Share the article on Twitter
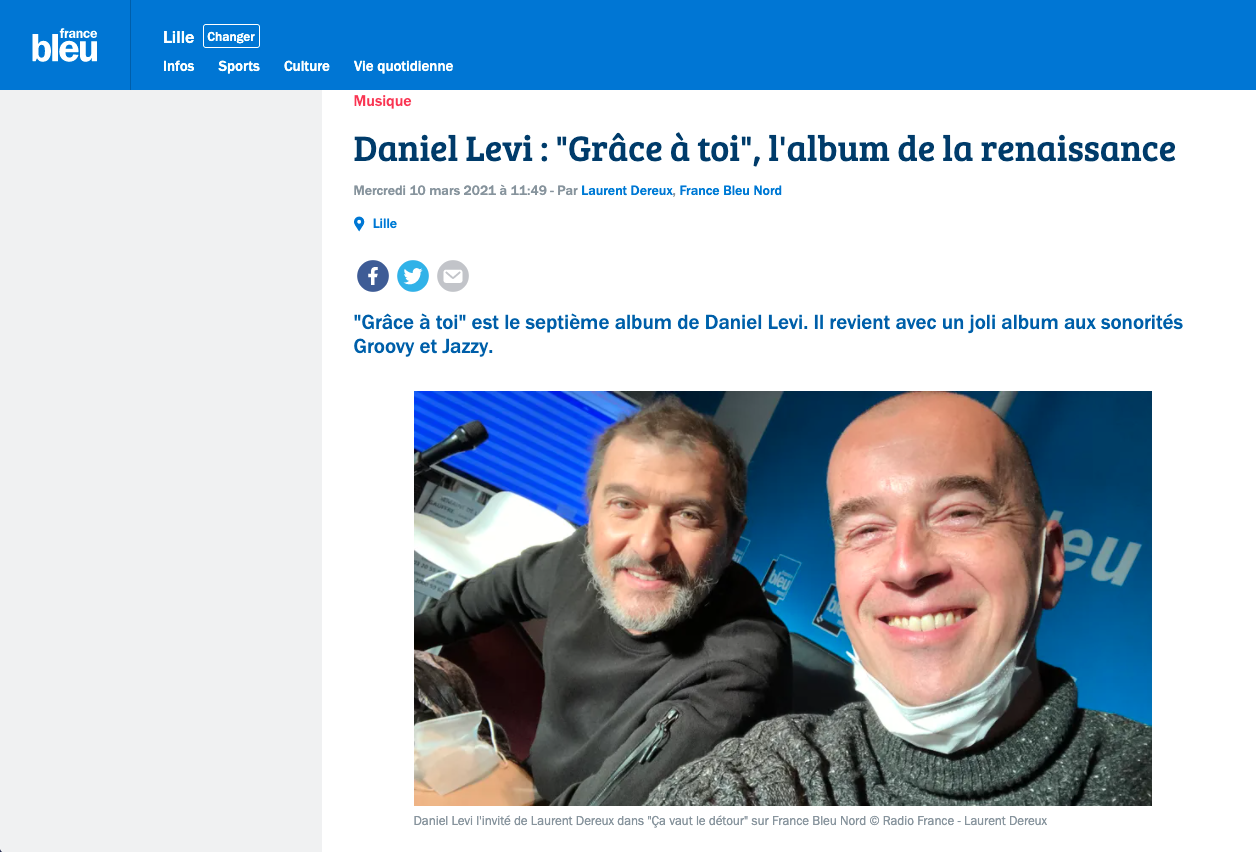1256x852 pixels. point(413,276)
